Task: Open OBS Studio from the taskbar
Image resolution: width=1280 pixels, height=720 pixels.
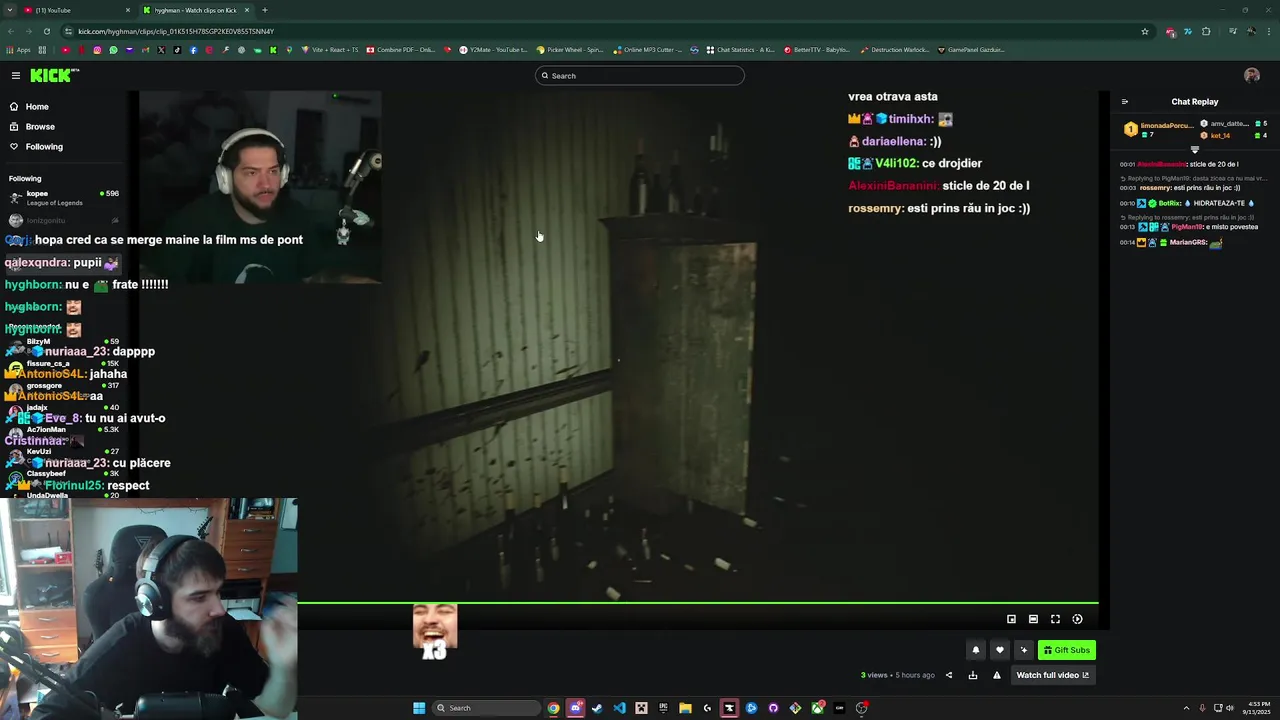Action: tap(861, 708)
